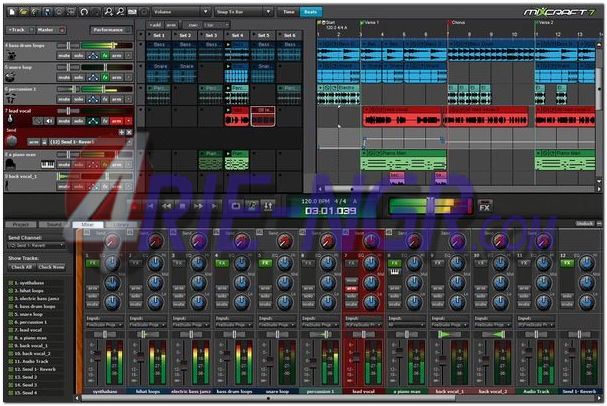Image resolution: width=607 pixels, height=406 pixels.
Task: Click Check None under Show Tracks
Action: click(51, 267)
